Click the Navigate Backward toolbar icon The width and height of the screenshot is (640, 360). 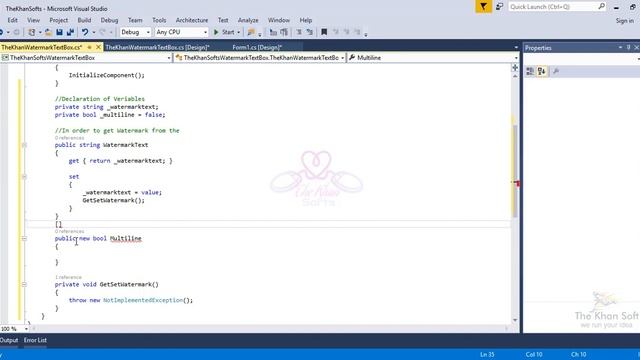(x=2, y=32)
